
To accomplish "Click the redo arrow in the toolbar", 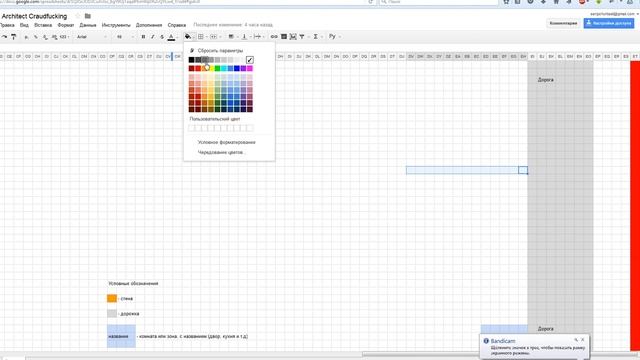I will point(4,37).
